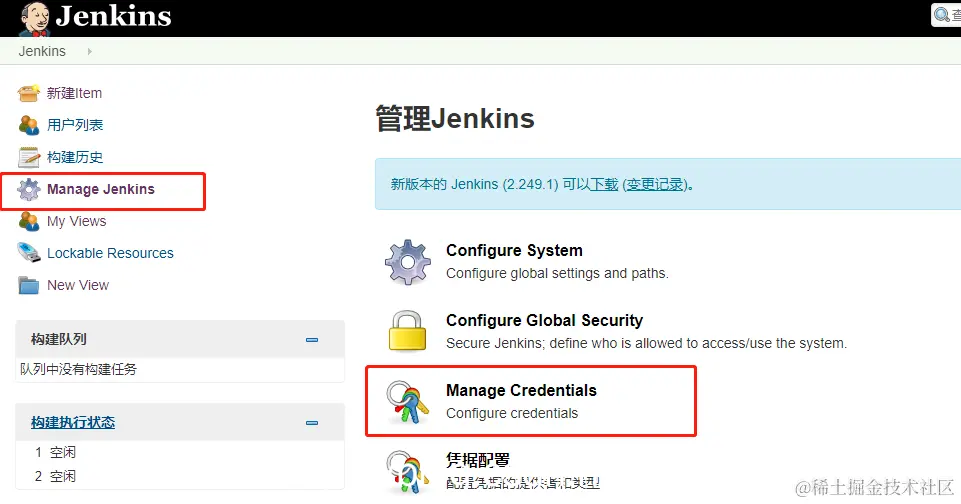961x504 pixels.
Task: Click the 凭据配置 keys icon
Action: coord(408,472)
